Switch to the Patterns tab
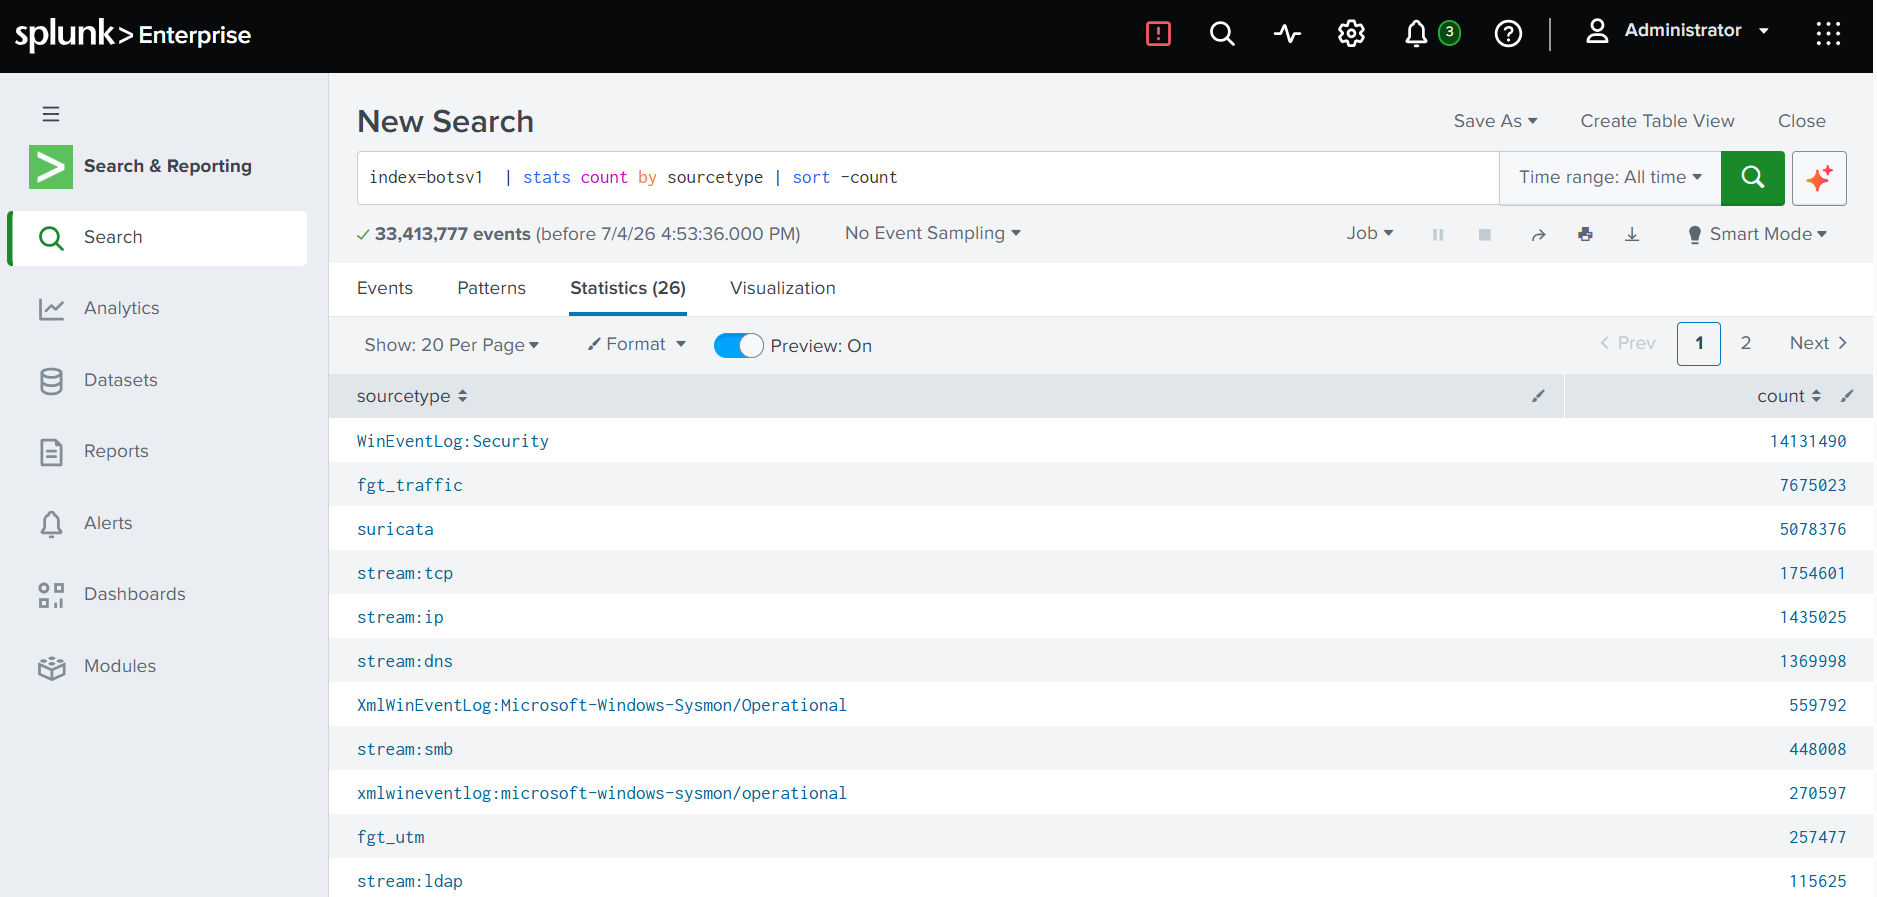 pos(491,288)
